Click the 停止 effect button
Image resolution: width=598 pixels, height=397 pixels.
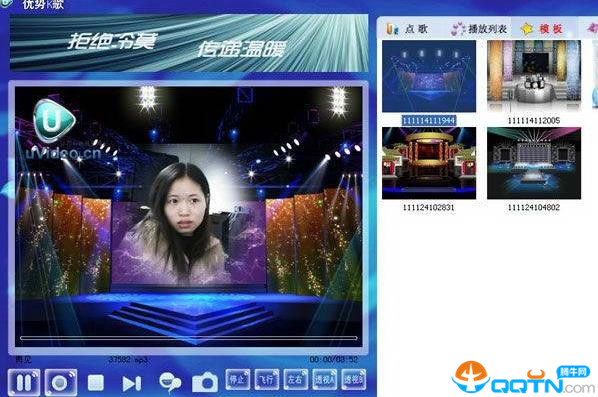point(238,379)
